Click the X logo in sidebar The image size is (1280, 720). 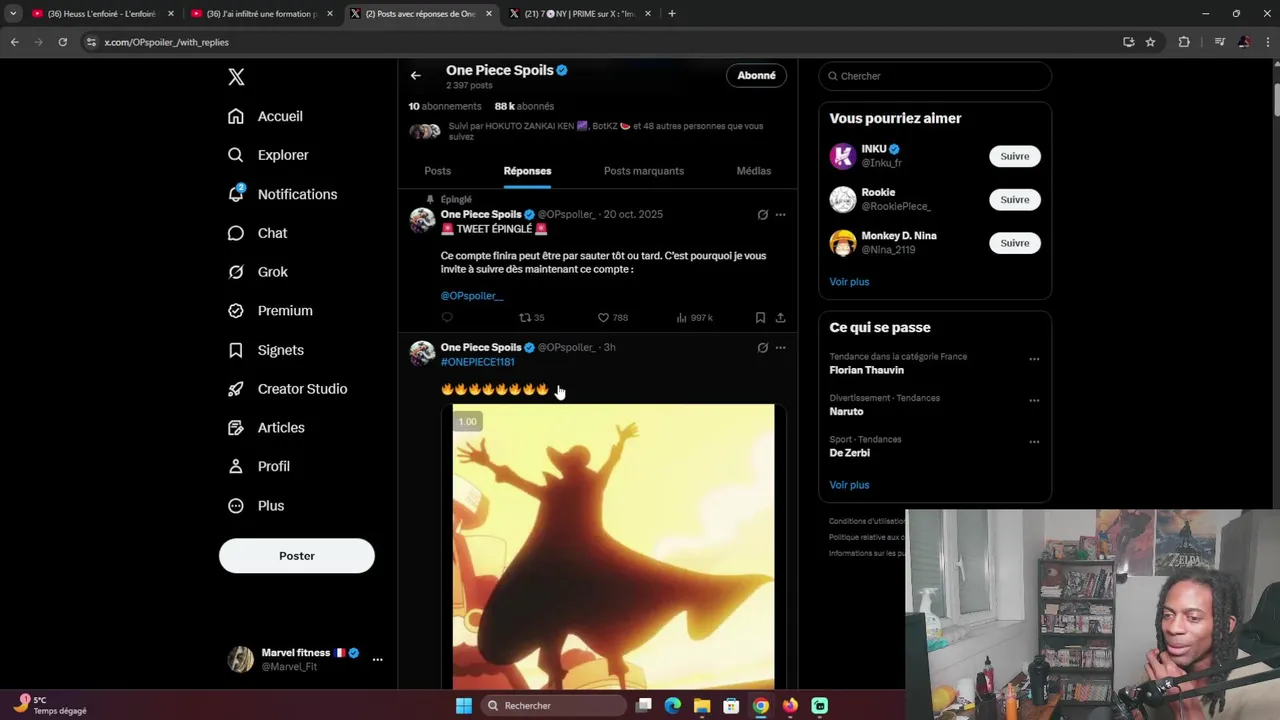point(236,77)
